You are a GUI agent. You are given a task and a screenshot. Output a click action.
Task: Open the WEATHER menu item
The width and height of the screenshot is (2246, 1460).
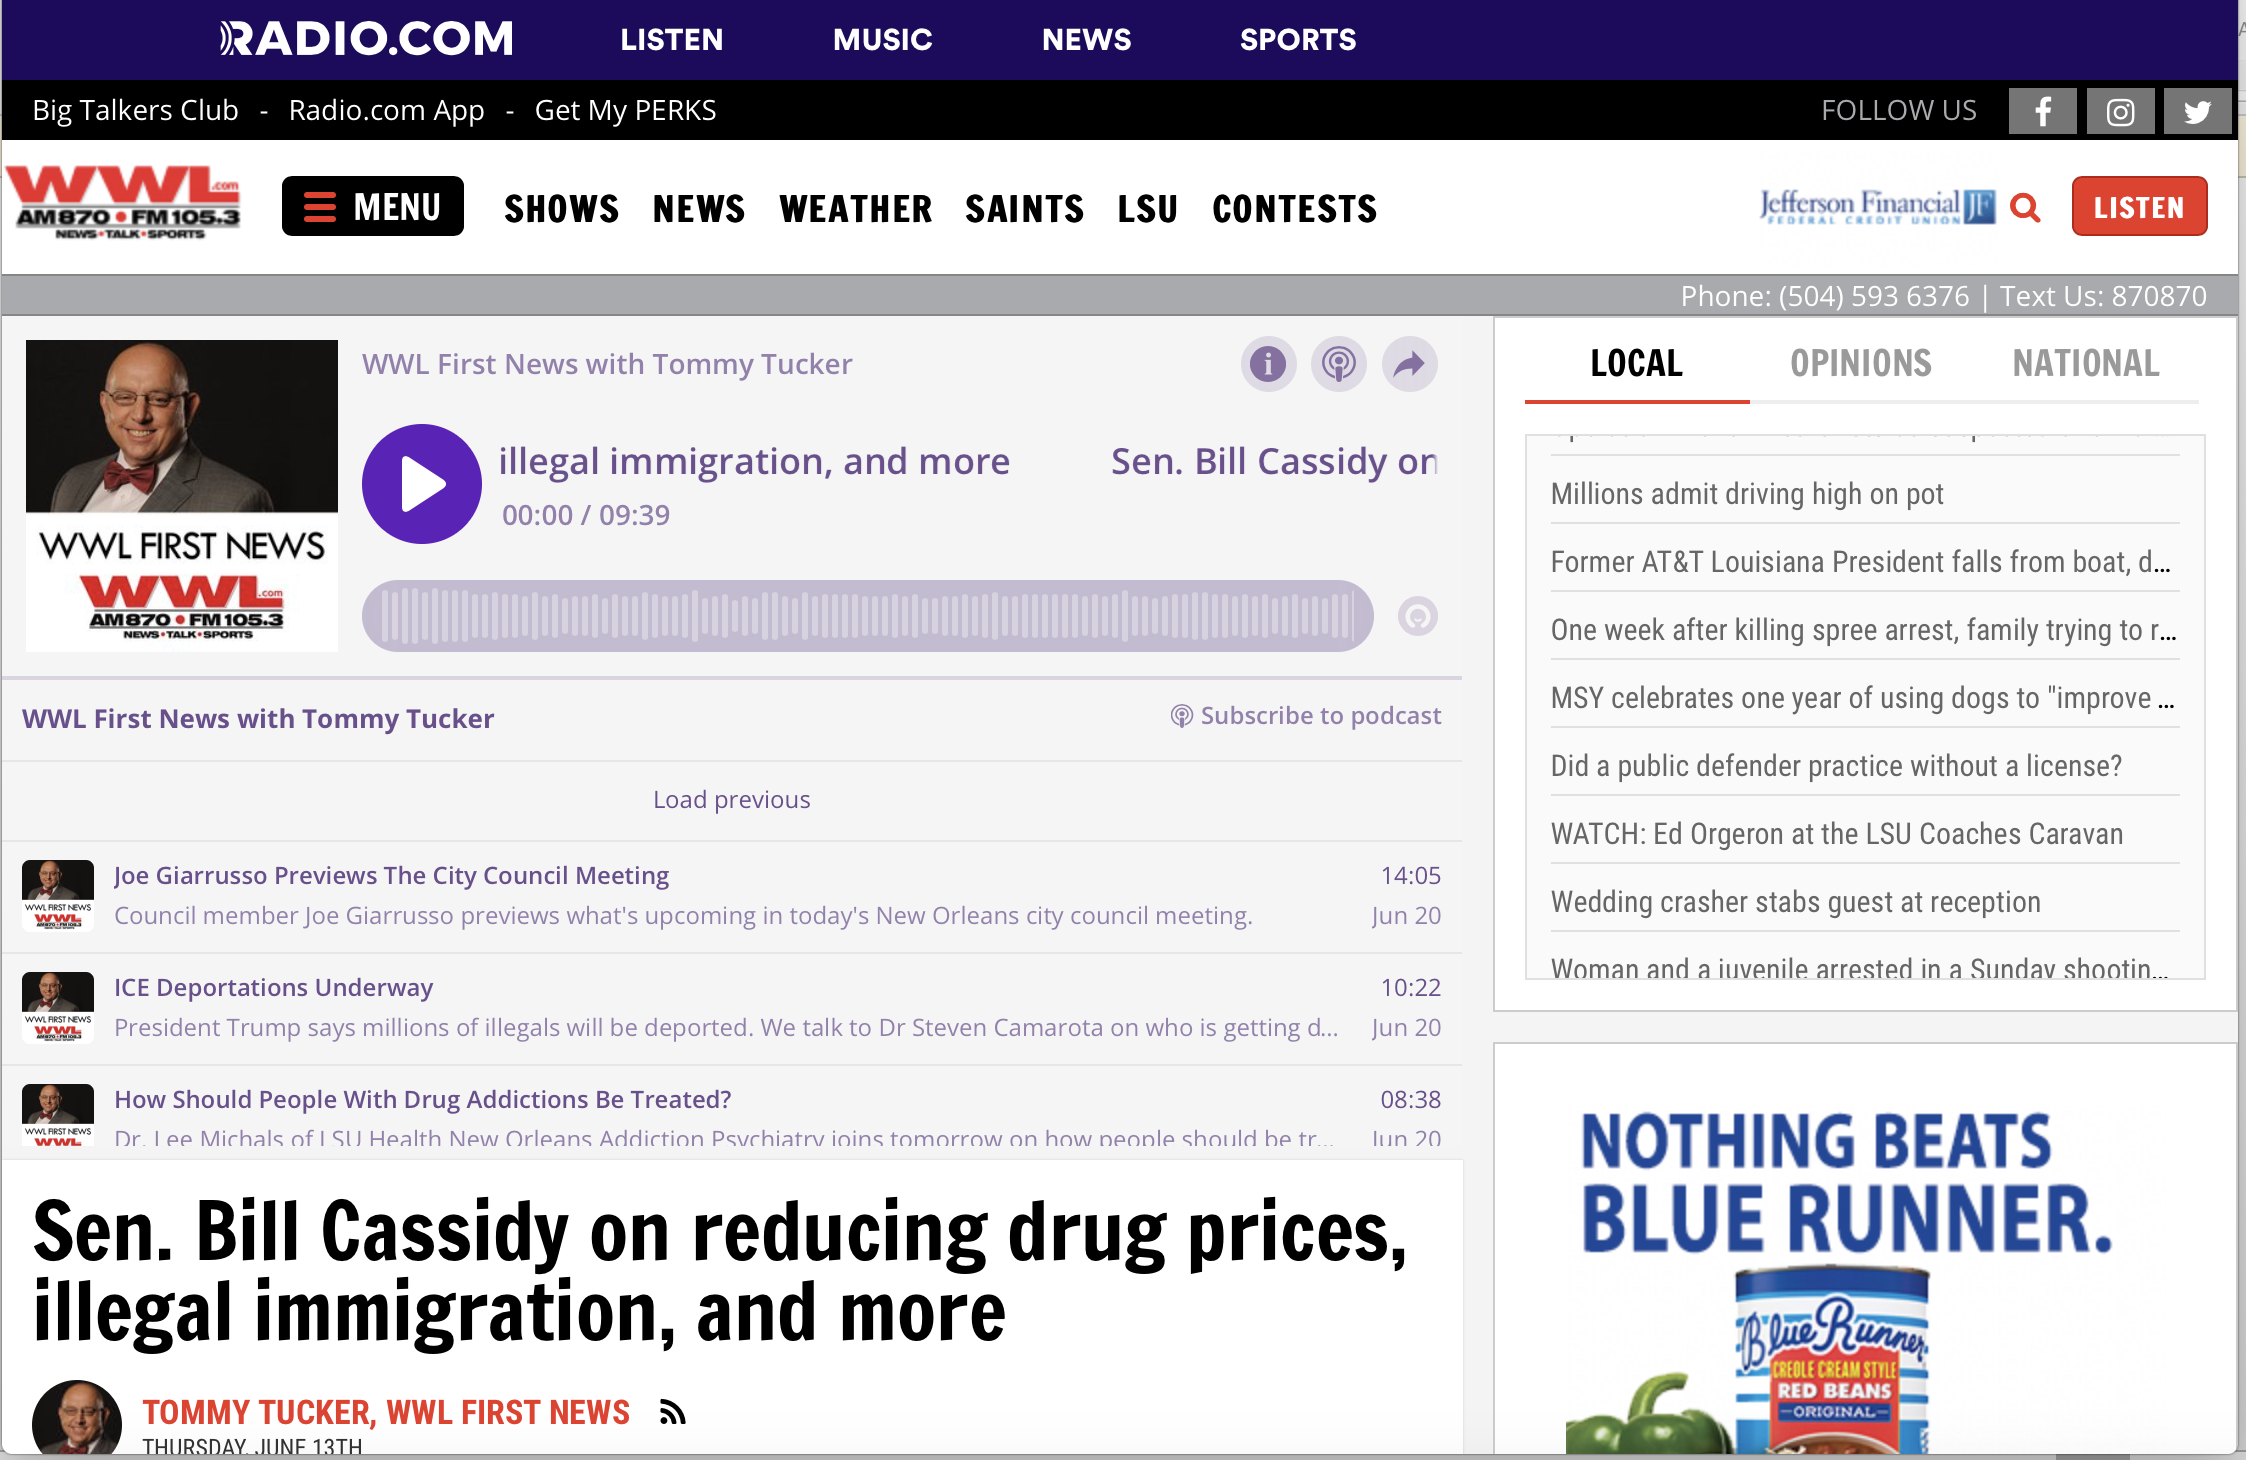(856, 208)
